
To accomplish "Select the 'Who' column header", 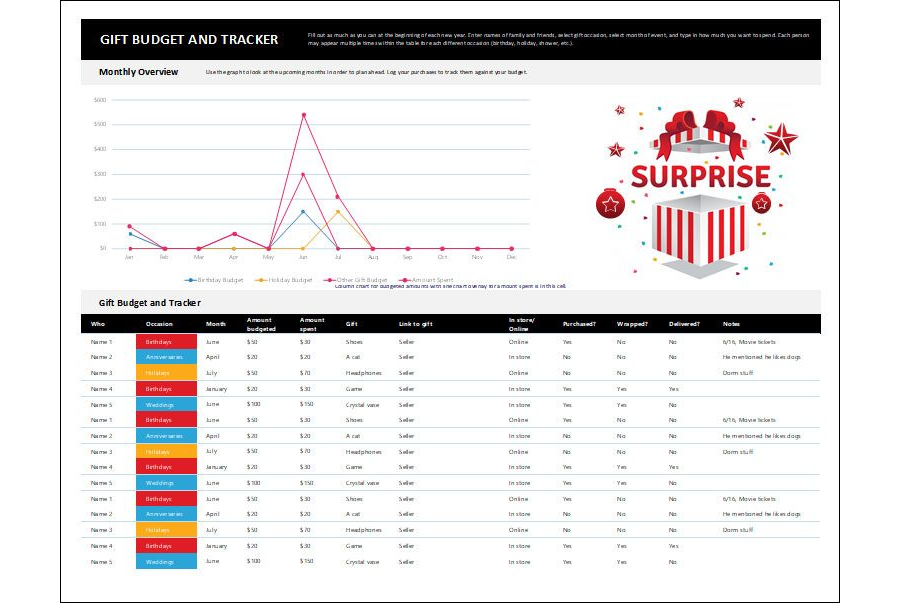I will pos(98,324).
